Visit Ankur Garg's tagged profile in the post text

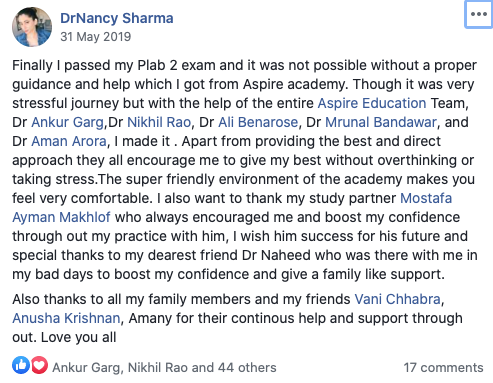(x=68, y=122)
